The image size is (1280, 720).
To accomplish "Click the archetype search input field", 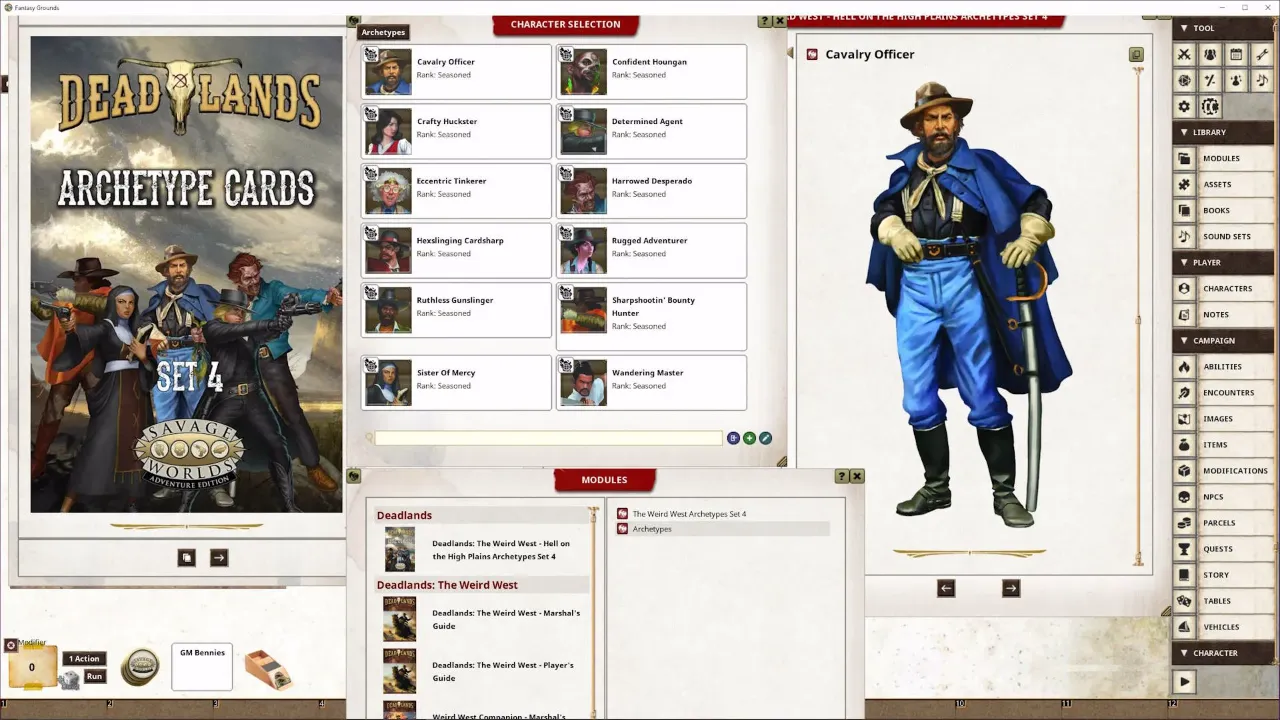I will pos(548,438).
